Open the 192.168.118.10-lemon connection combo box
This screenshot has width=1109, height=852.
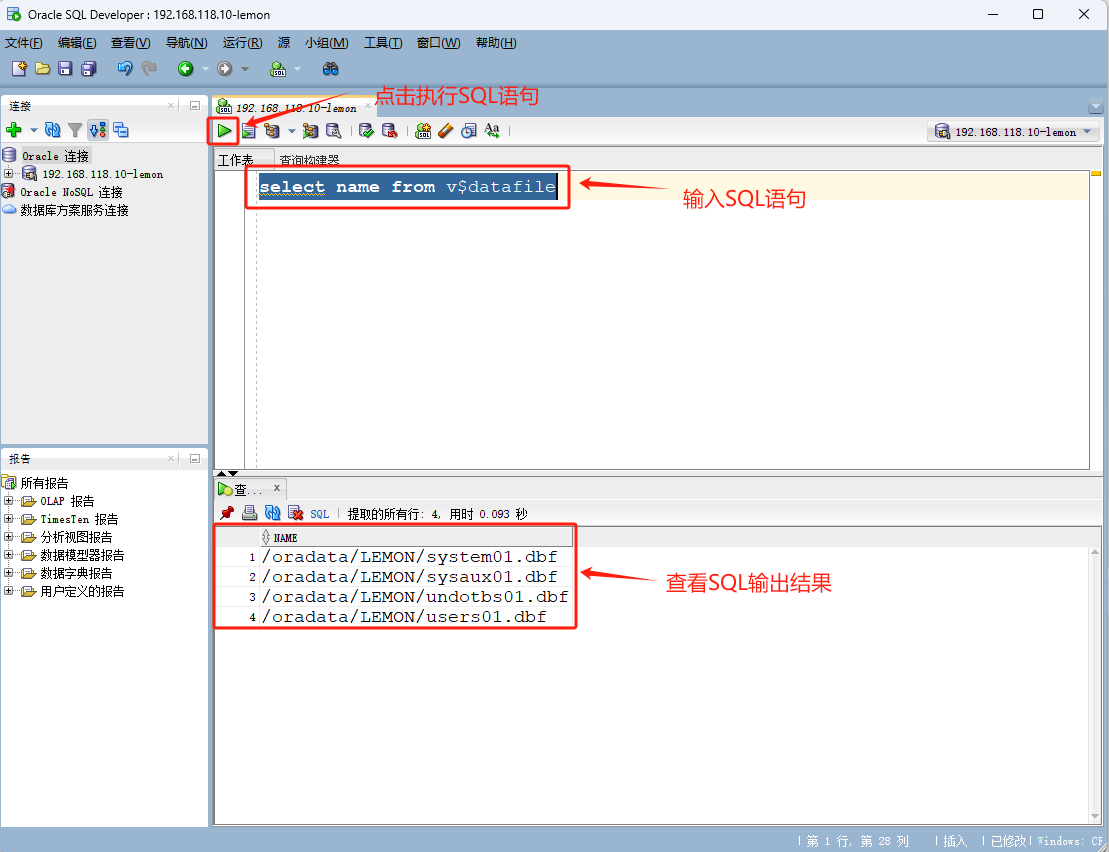click(1014, 132)
